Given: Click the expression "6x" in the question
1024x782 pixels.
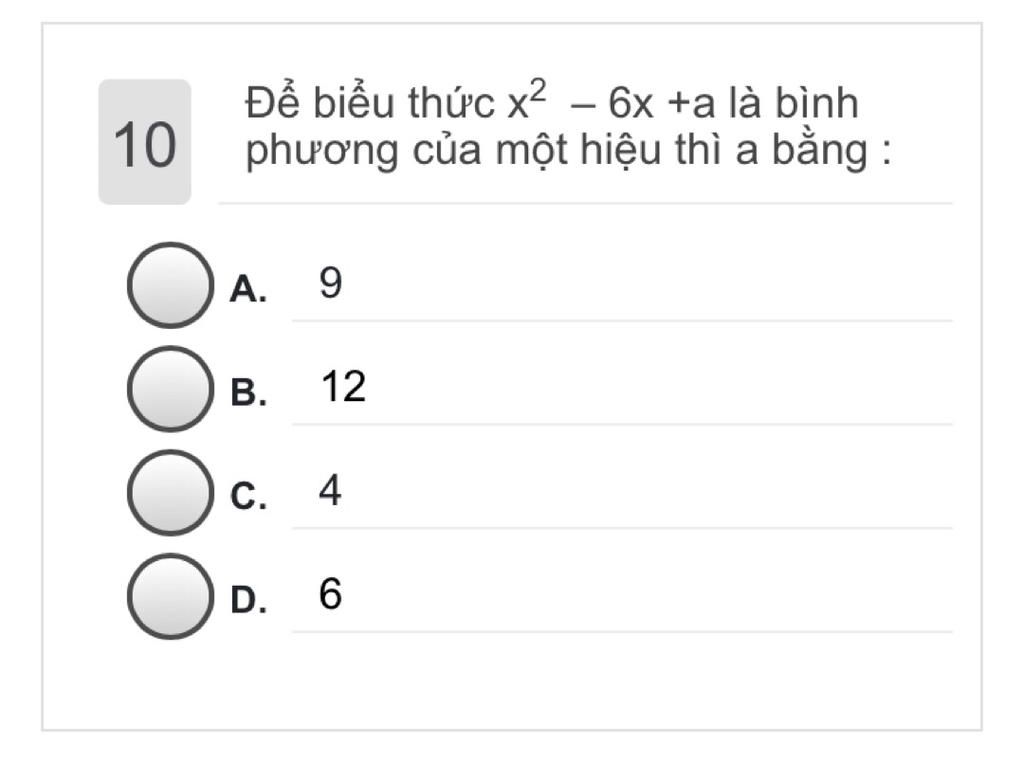Looking at the screenshot, I should [630, 103].
